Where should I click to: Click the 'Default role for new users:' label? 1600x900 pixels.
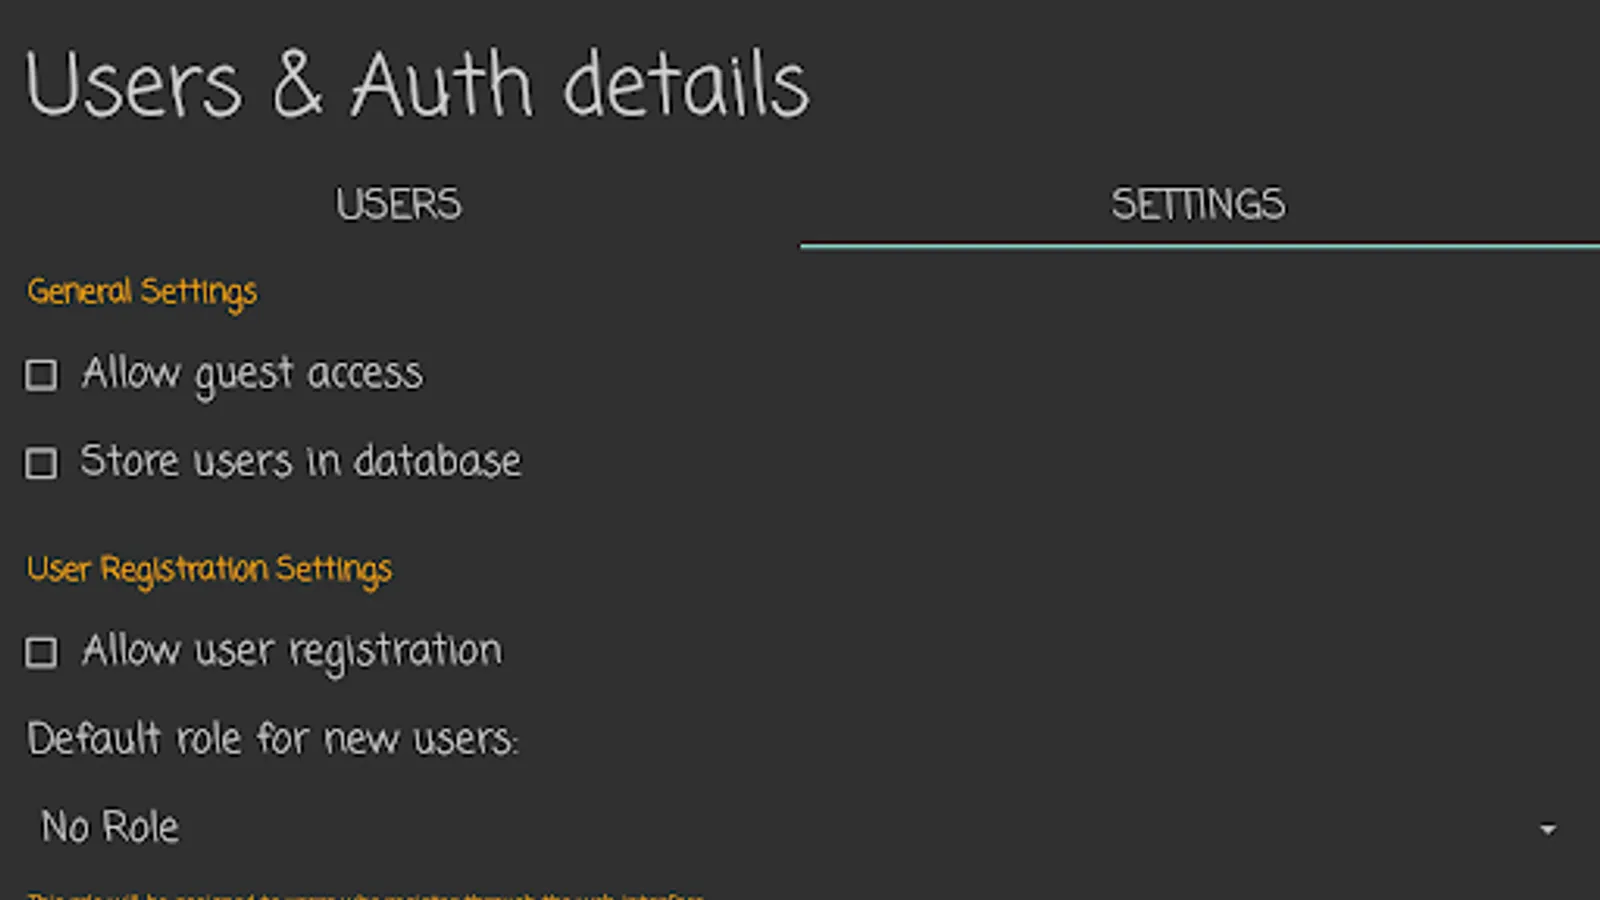click(x=272, y=740)
